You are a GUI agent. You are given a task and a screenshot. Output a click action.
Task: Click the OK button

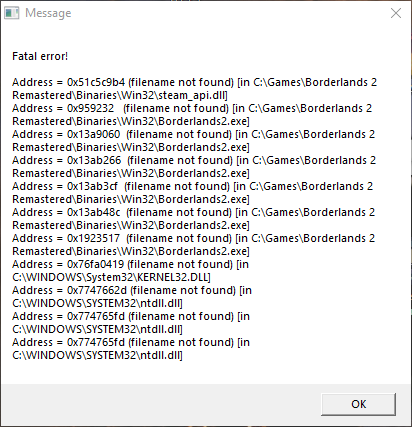(359, 404)
